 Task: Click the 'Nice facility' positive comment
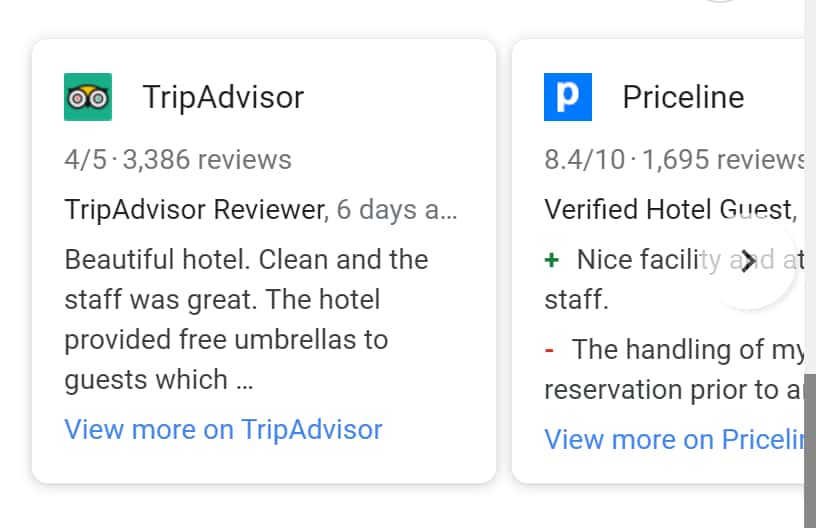[640, 260]
